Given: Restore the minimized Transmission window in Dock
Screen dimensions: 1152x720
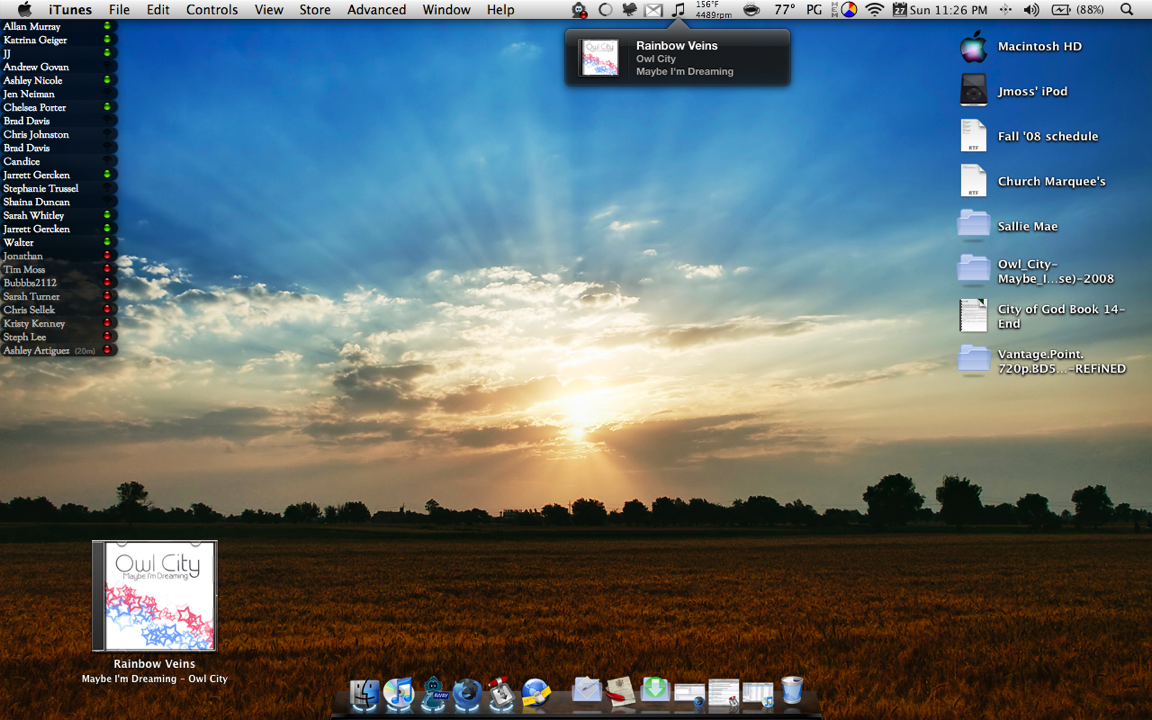Looking at the screenshot, I should pos(723,694).
